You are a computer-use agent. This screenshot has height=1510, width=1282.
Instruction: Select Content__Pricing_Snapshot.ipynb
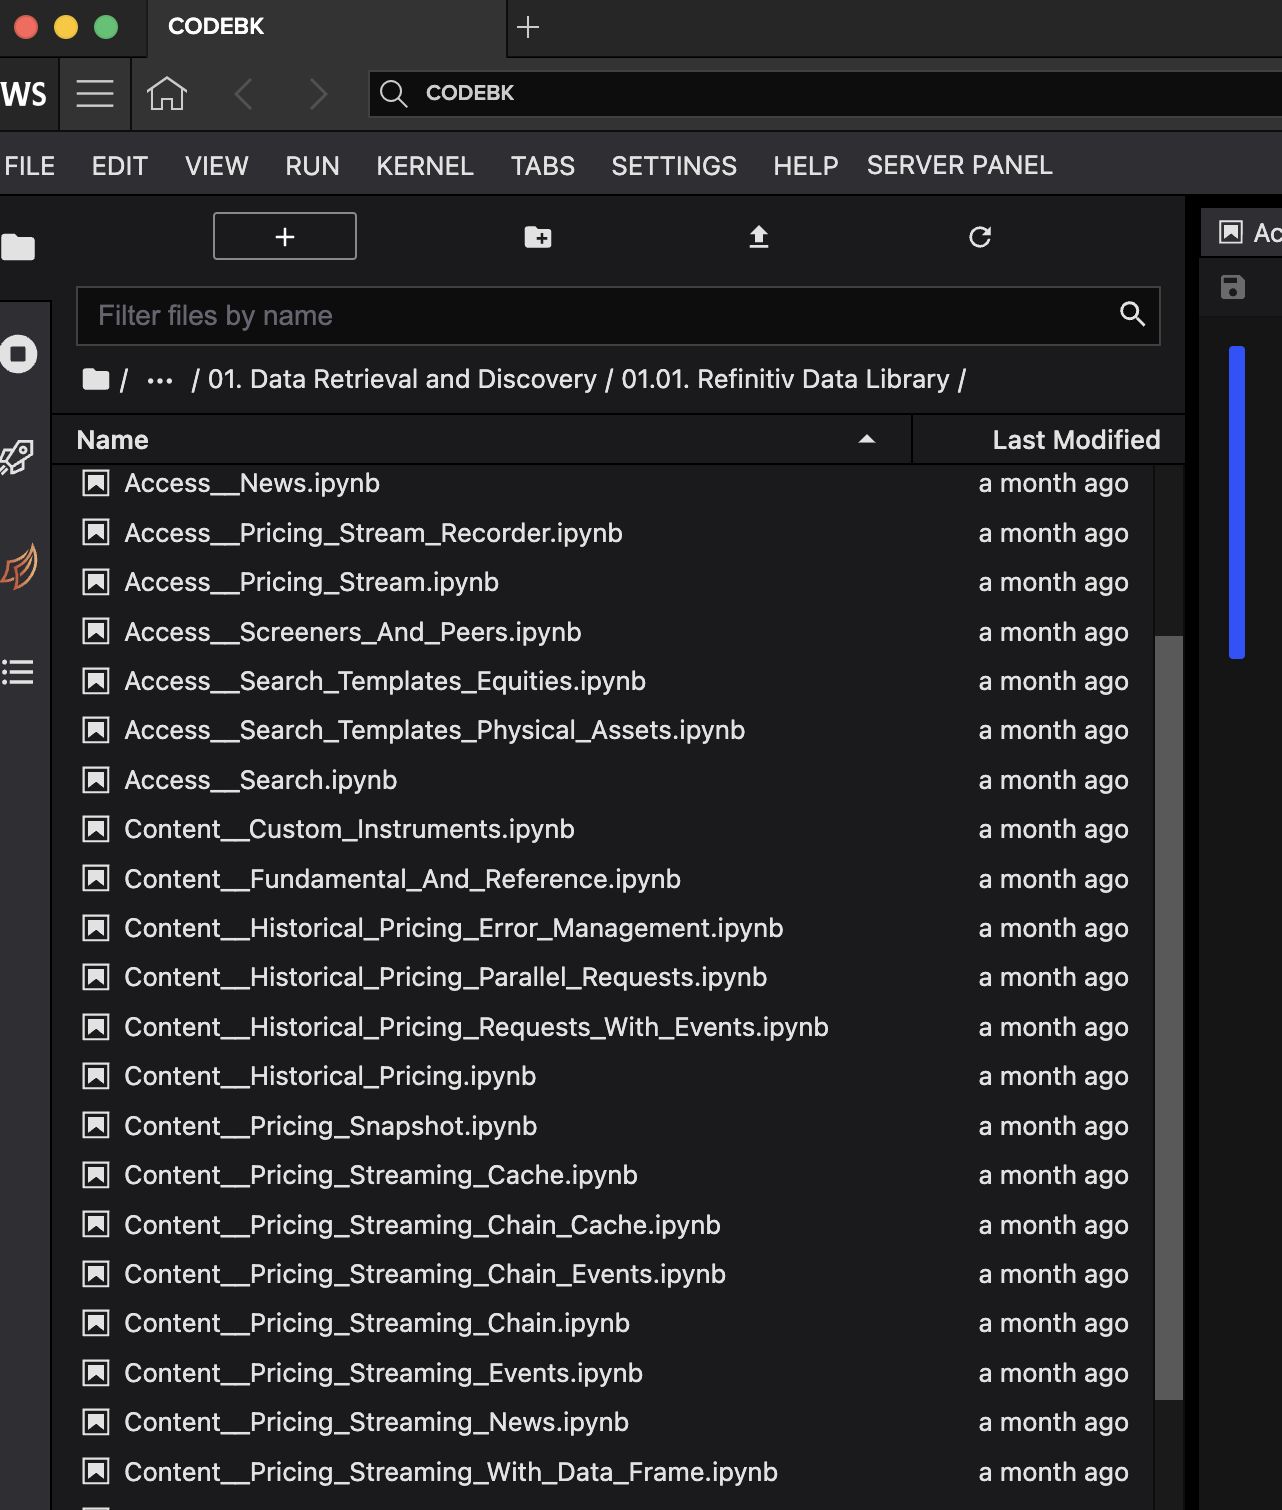[617, 1126]
